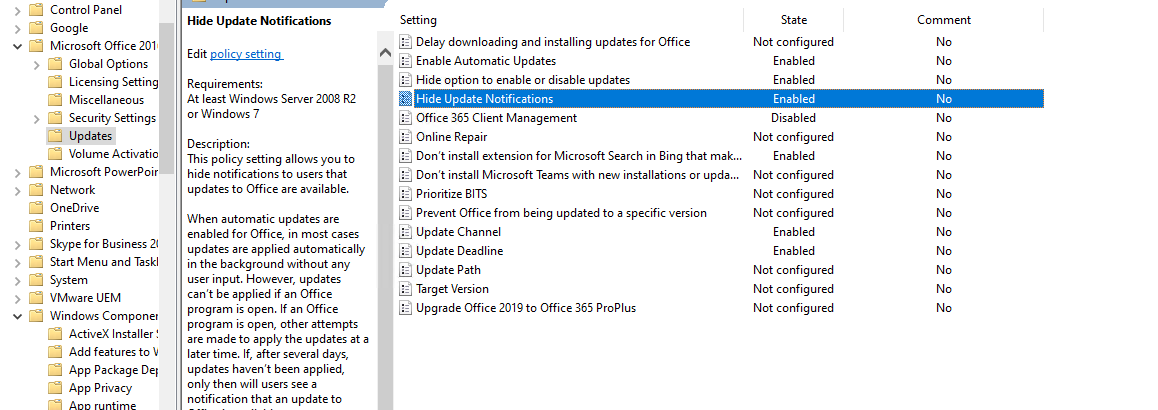Select Office 365 Client Management setting

point(496,118)
